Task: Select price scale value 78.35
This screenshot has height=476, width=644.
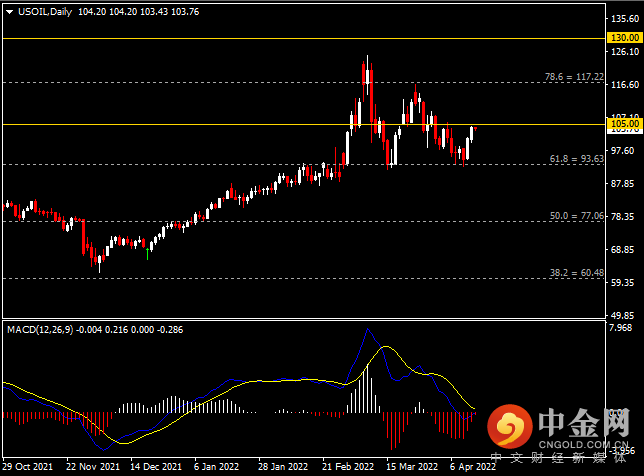Action: [625, 216]
